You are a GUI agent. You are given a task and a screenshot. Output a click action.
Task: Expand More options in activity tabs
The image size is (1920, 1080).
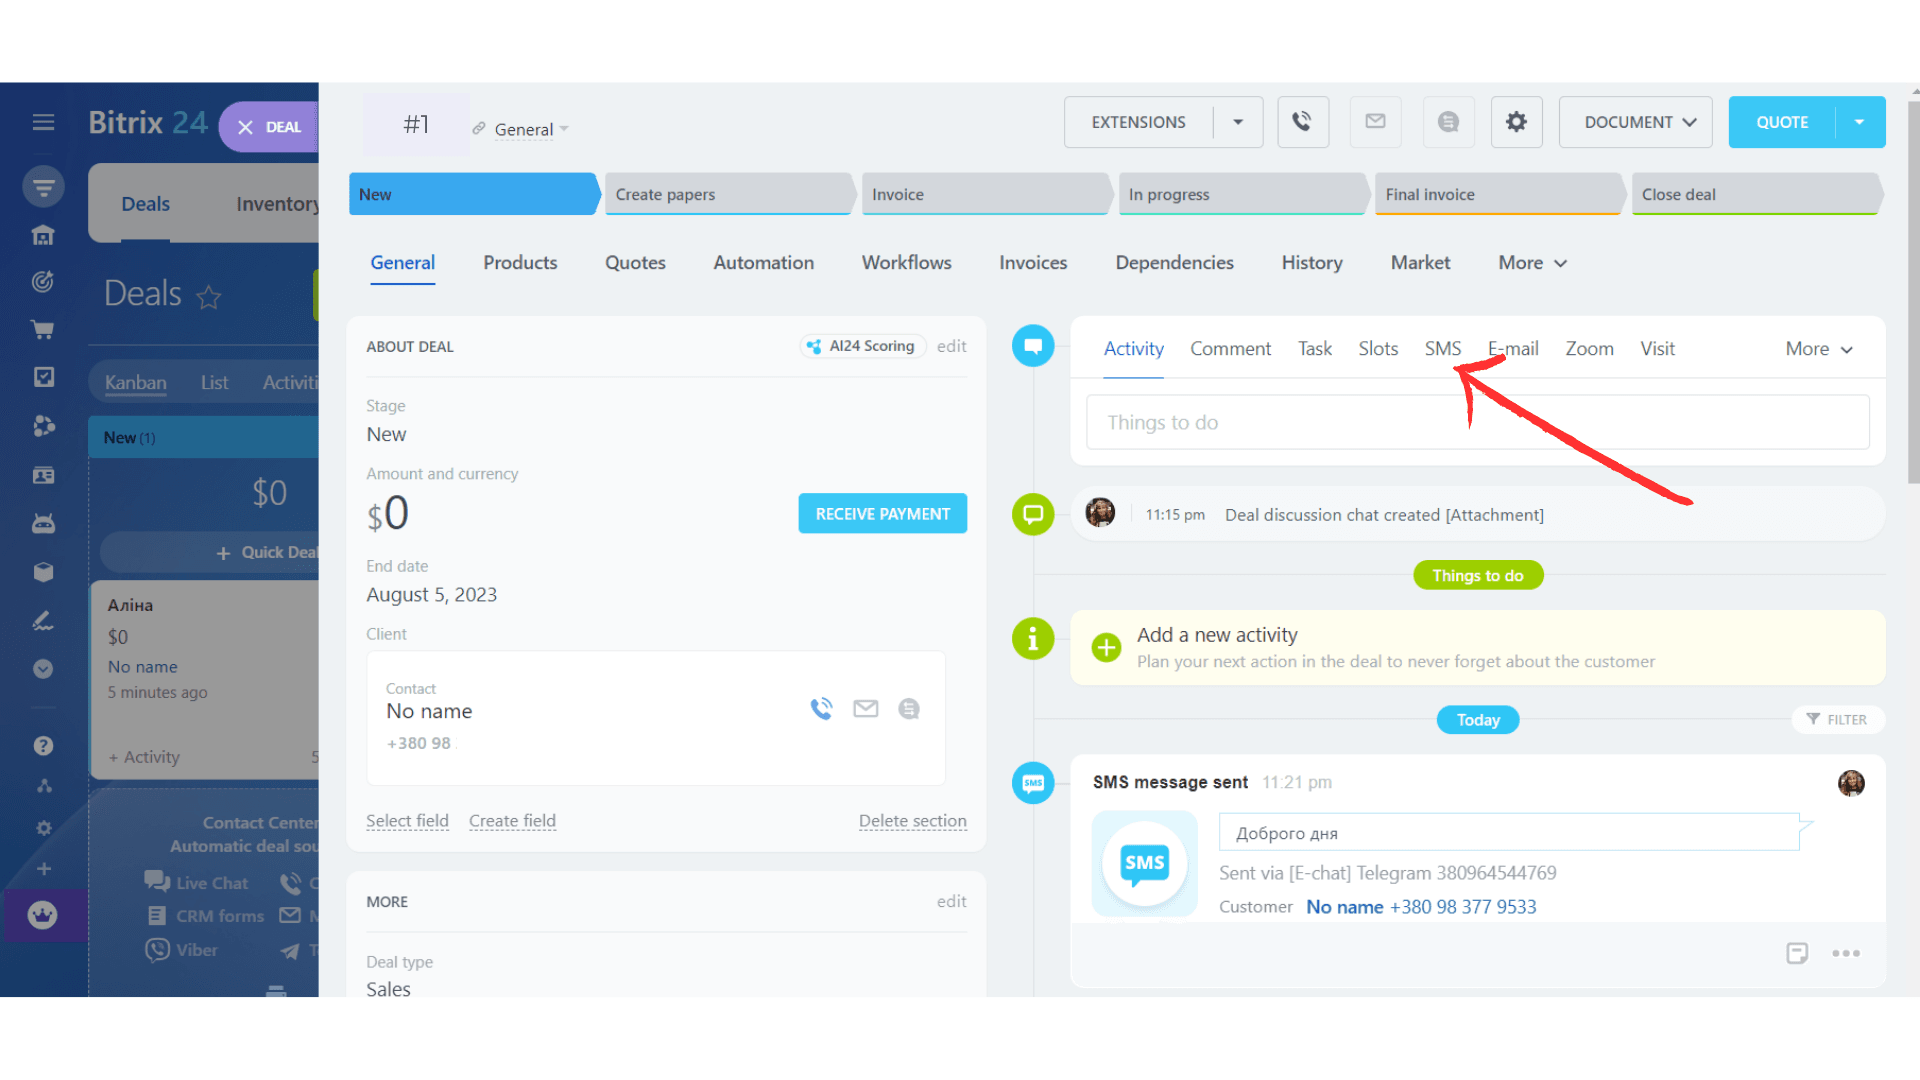[1819, 349]
